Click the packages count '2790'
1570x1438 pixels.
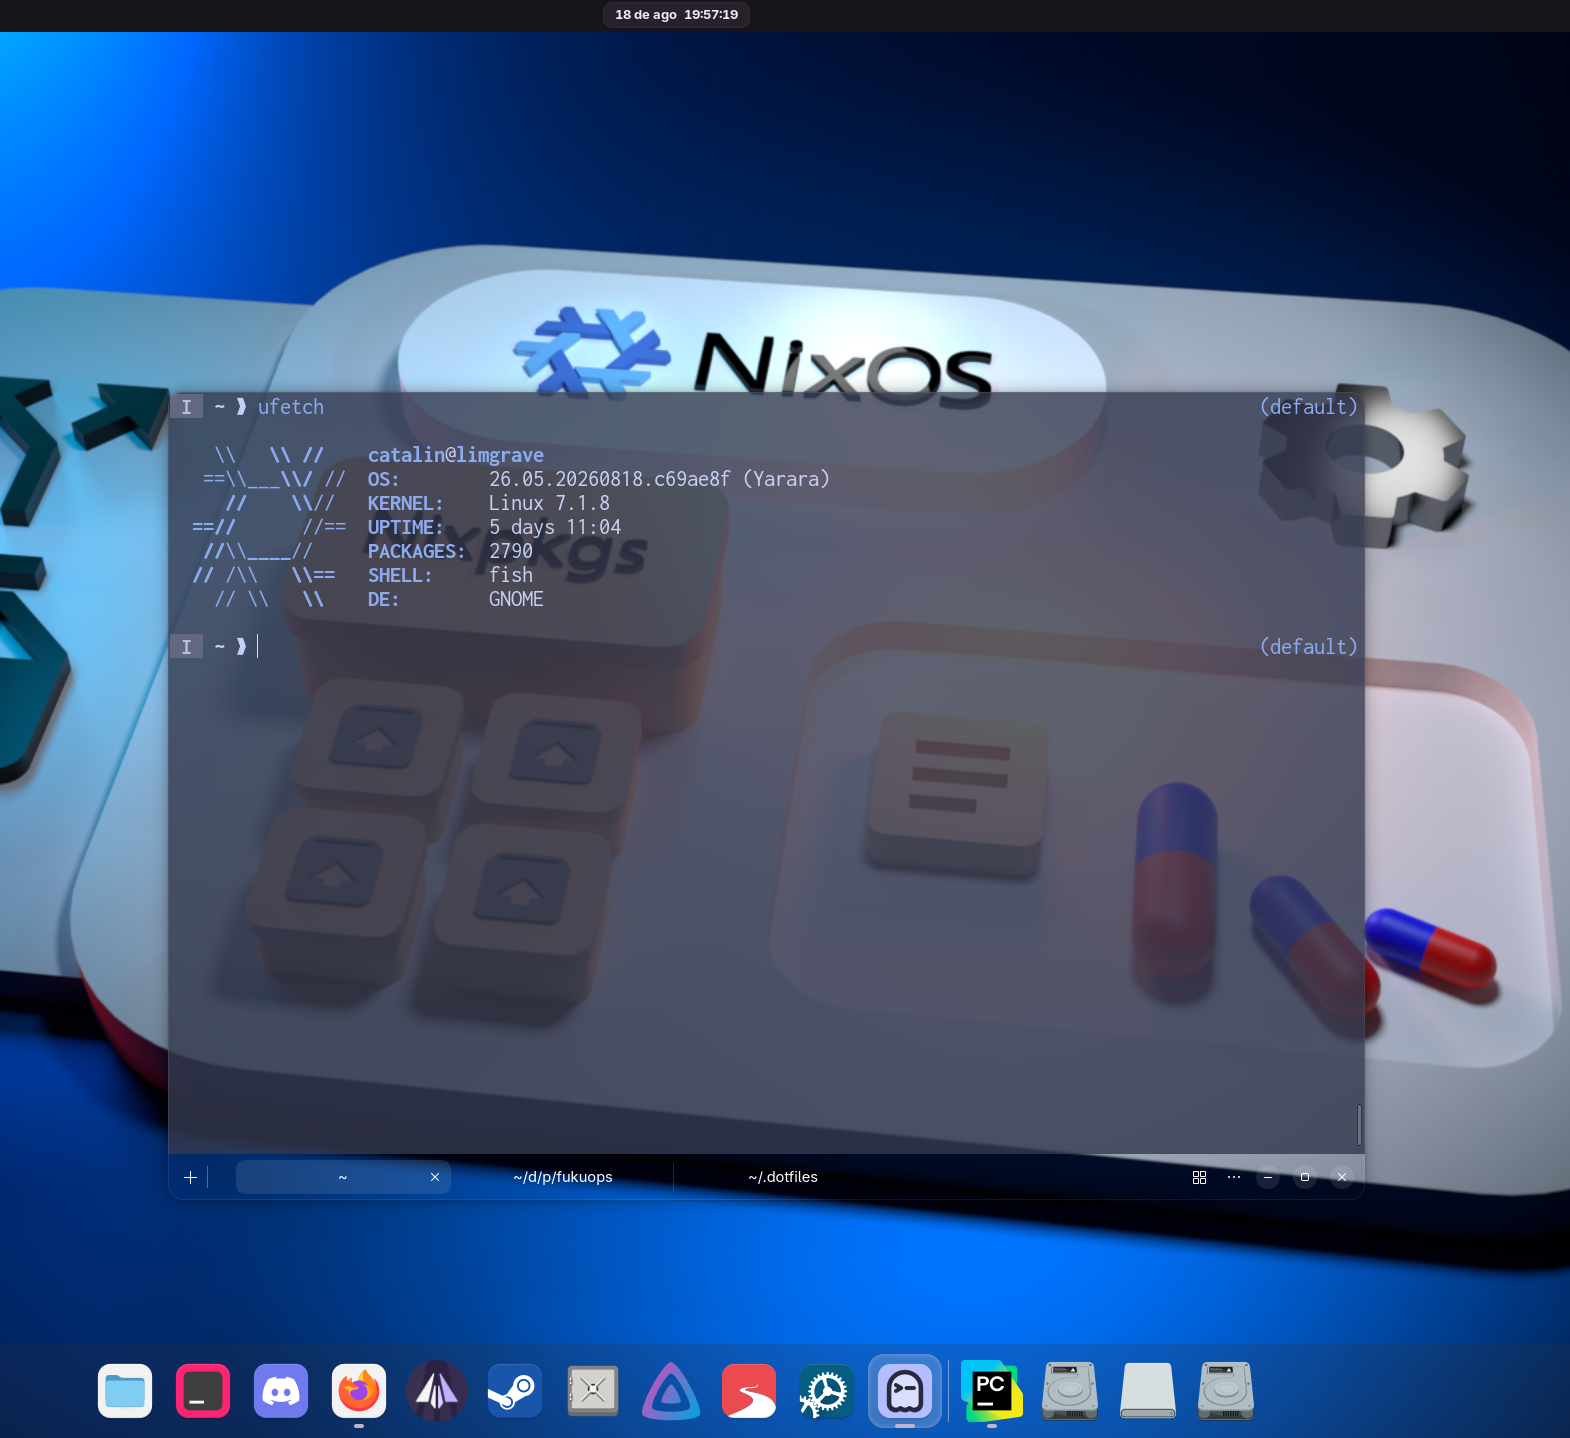(511, 551)
